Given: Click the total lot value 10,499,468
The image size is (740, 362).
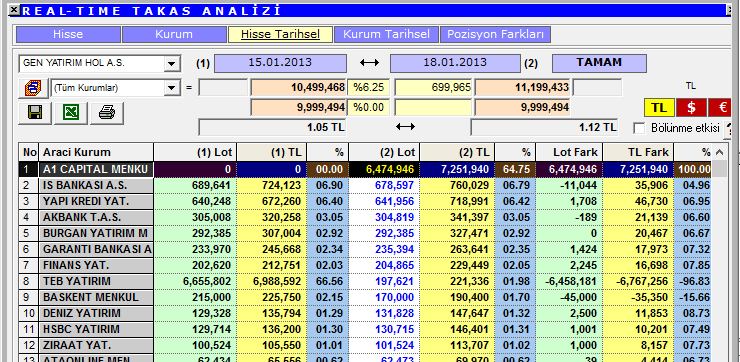Looking at the screenshot, I should click(x=299, y=88).
